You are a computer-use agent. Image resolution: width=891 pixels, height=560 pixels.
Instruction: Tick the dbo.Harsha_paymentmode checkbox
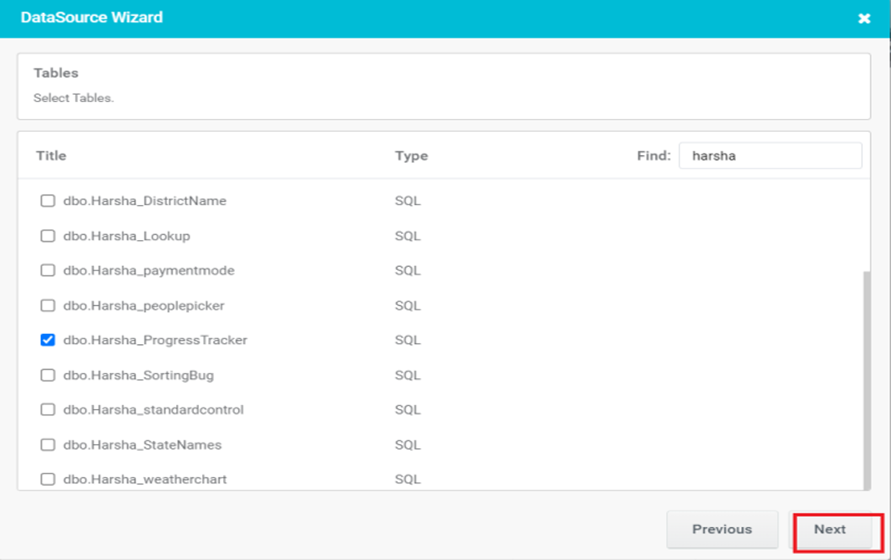click(x=47, y=271)
